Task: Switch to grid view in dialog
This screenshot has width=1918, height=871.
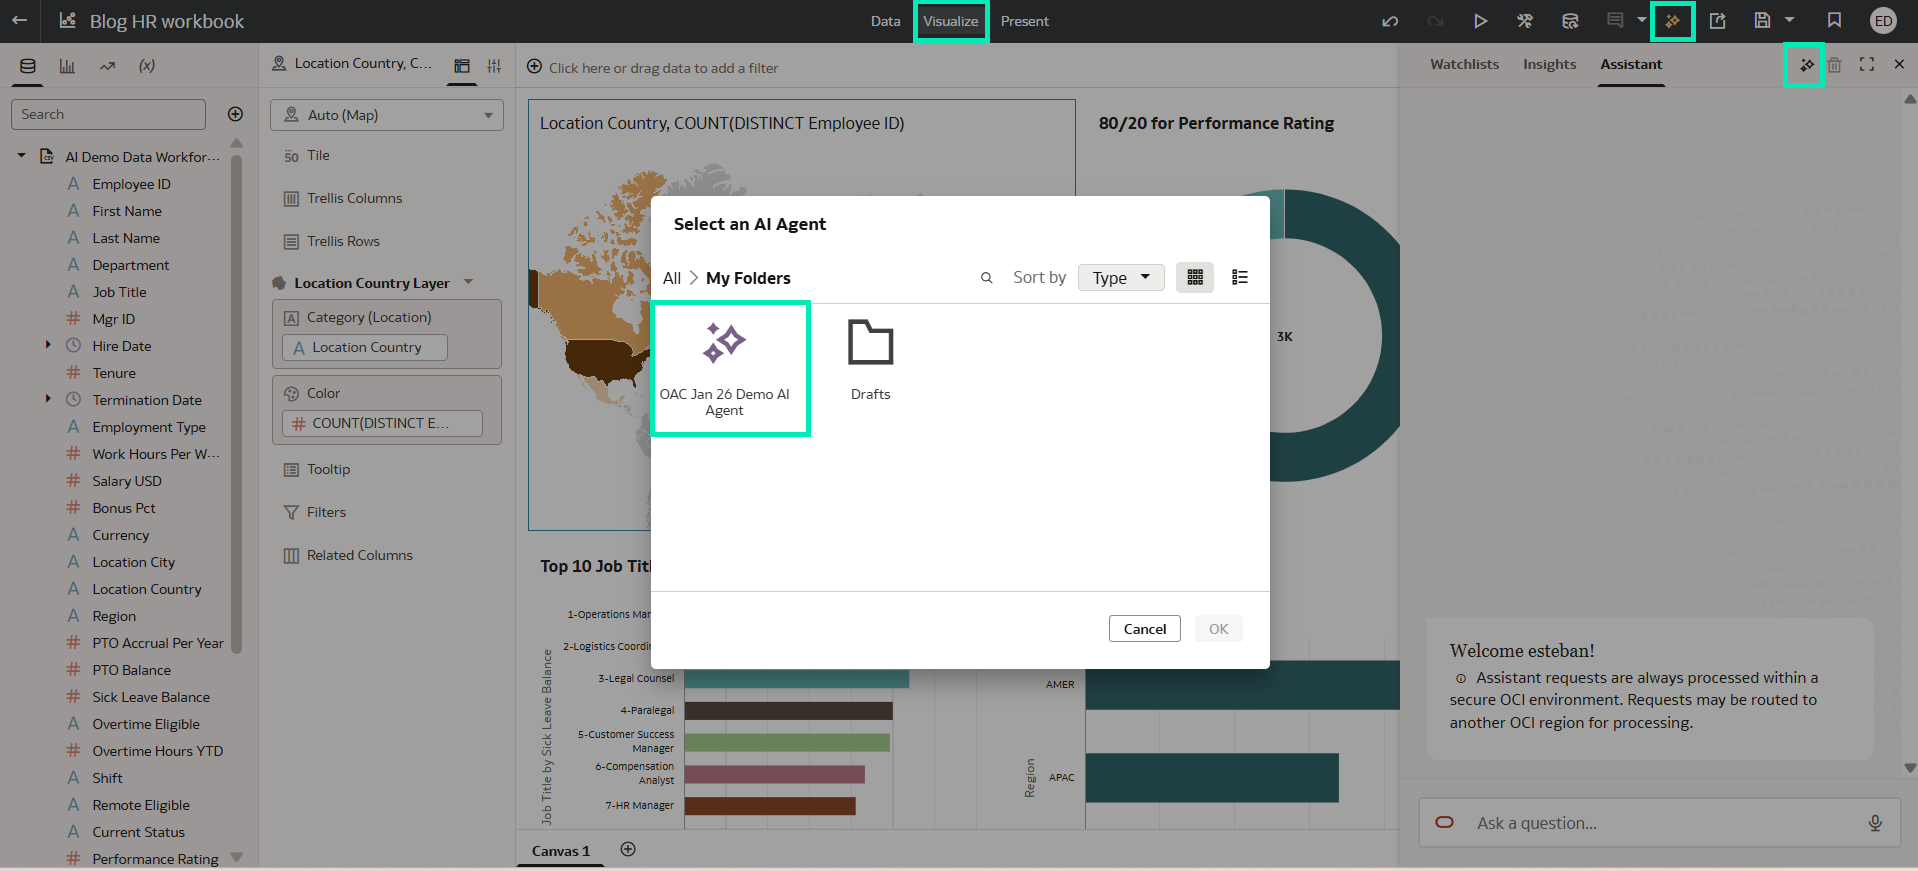Action: coord(1195,277)
